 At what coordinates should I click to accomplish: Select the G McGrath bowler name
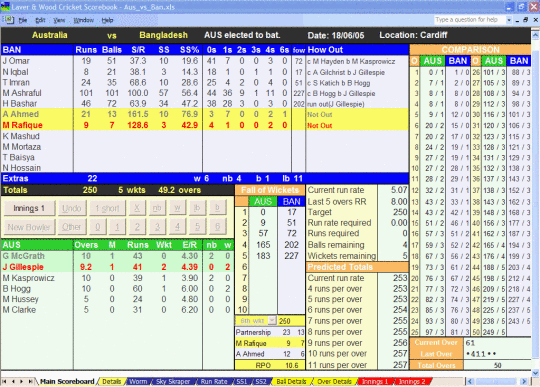(23, 256)
